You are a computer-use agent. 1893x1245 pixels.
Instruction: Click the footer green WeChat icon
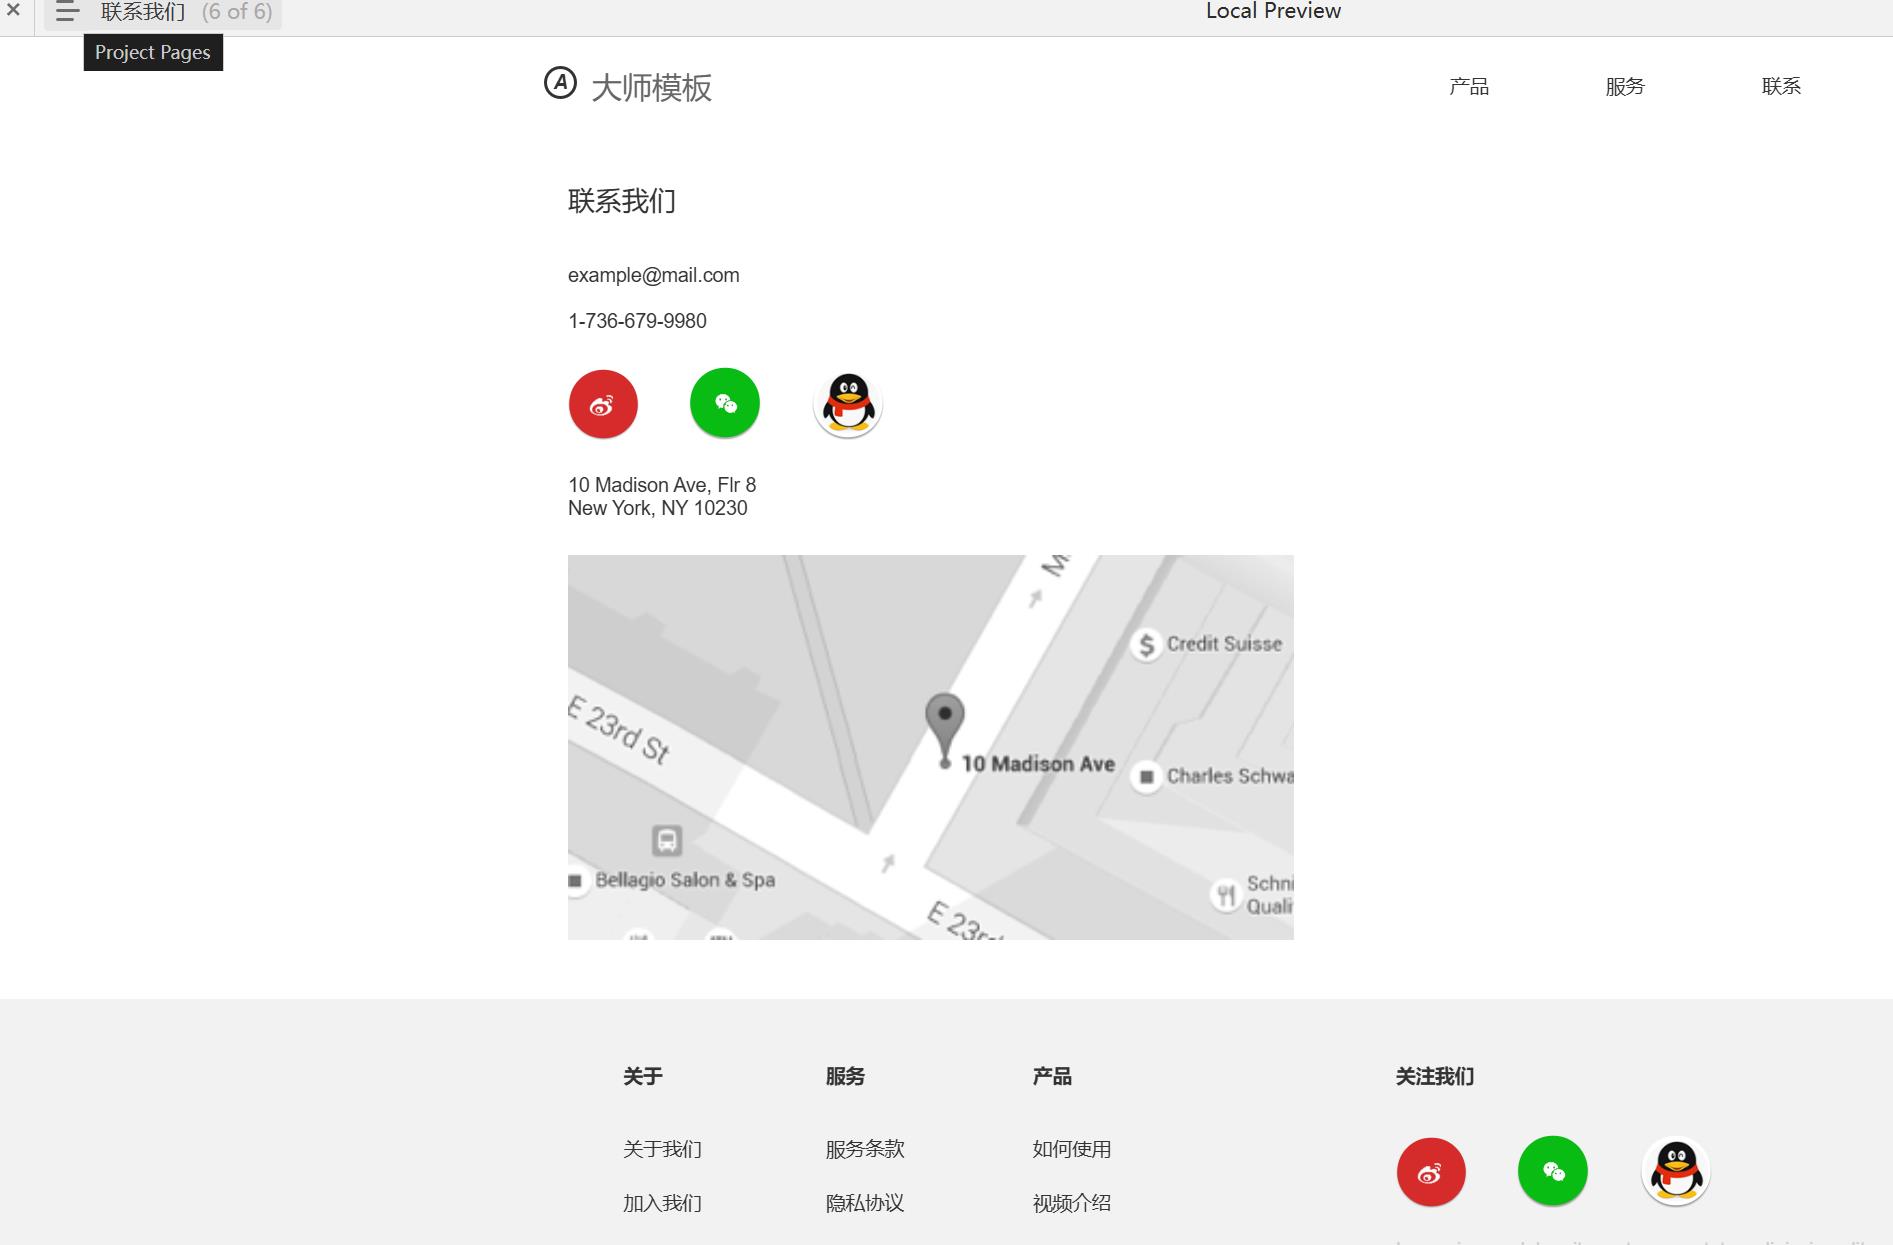pyautogui.click(x=1553, y=1171)
